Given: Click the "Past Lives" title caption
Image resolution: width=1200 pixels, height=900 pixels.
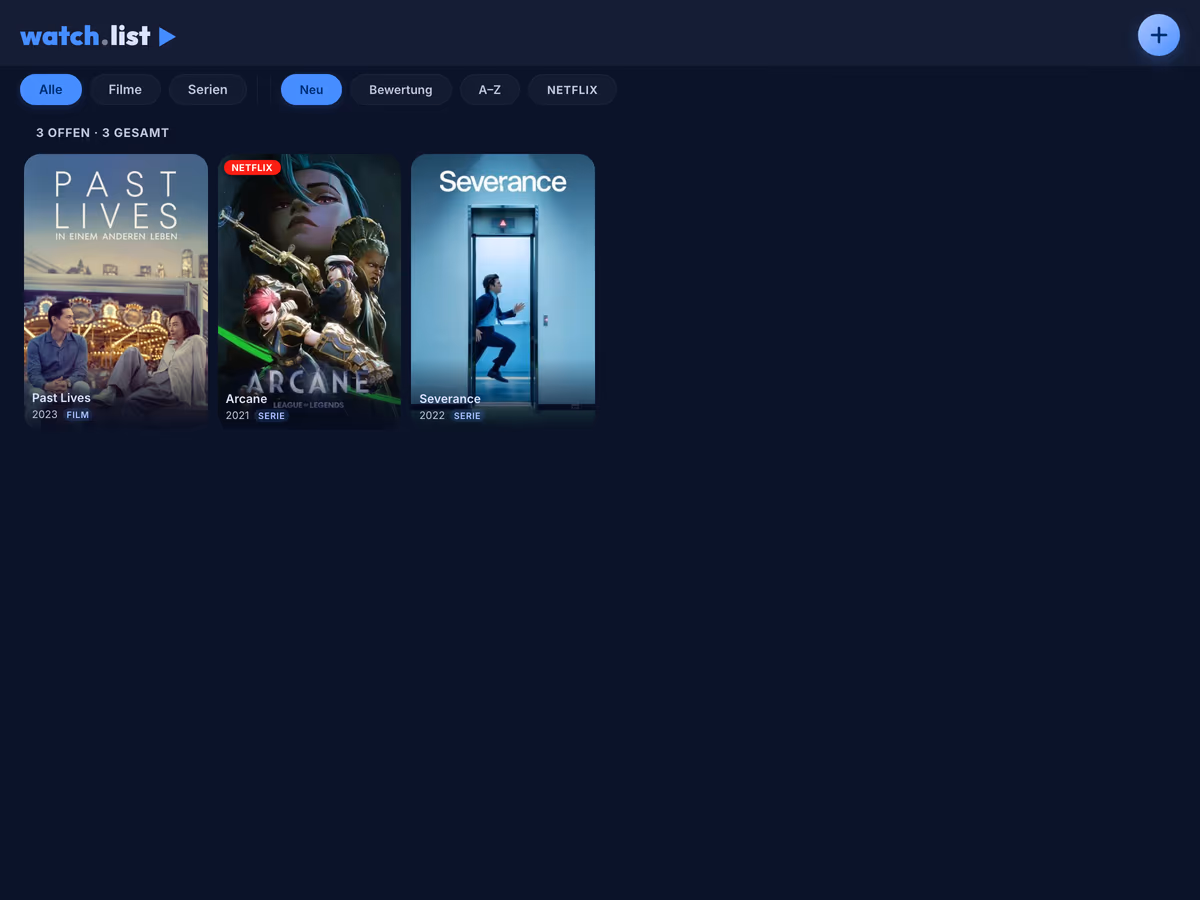Looking at the screenshot, I should pyautogui.click(x=61, y=398).
